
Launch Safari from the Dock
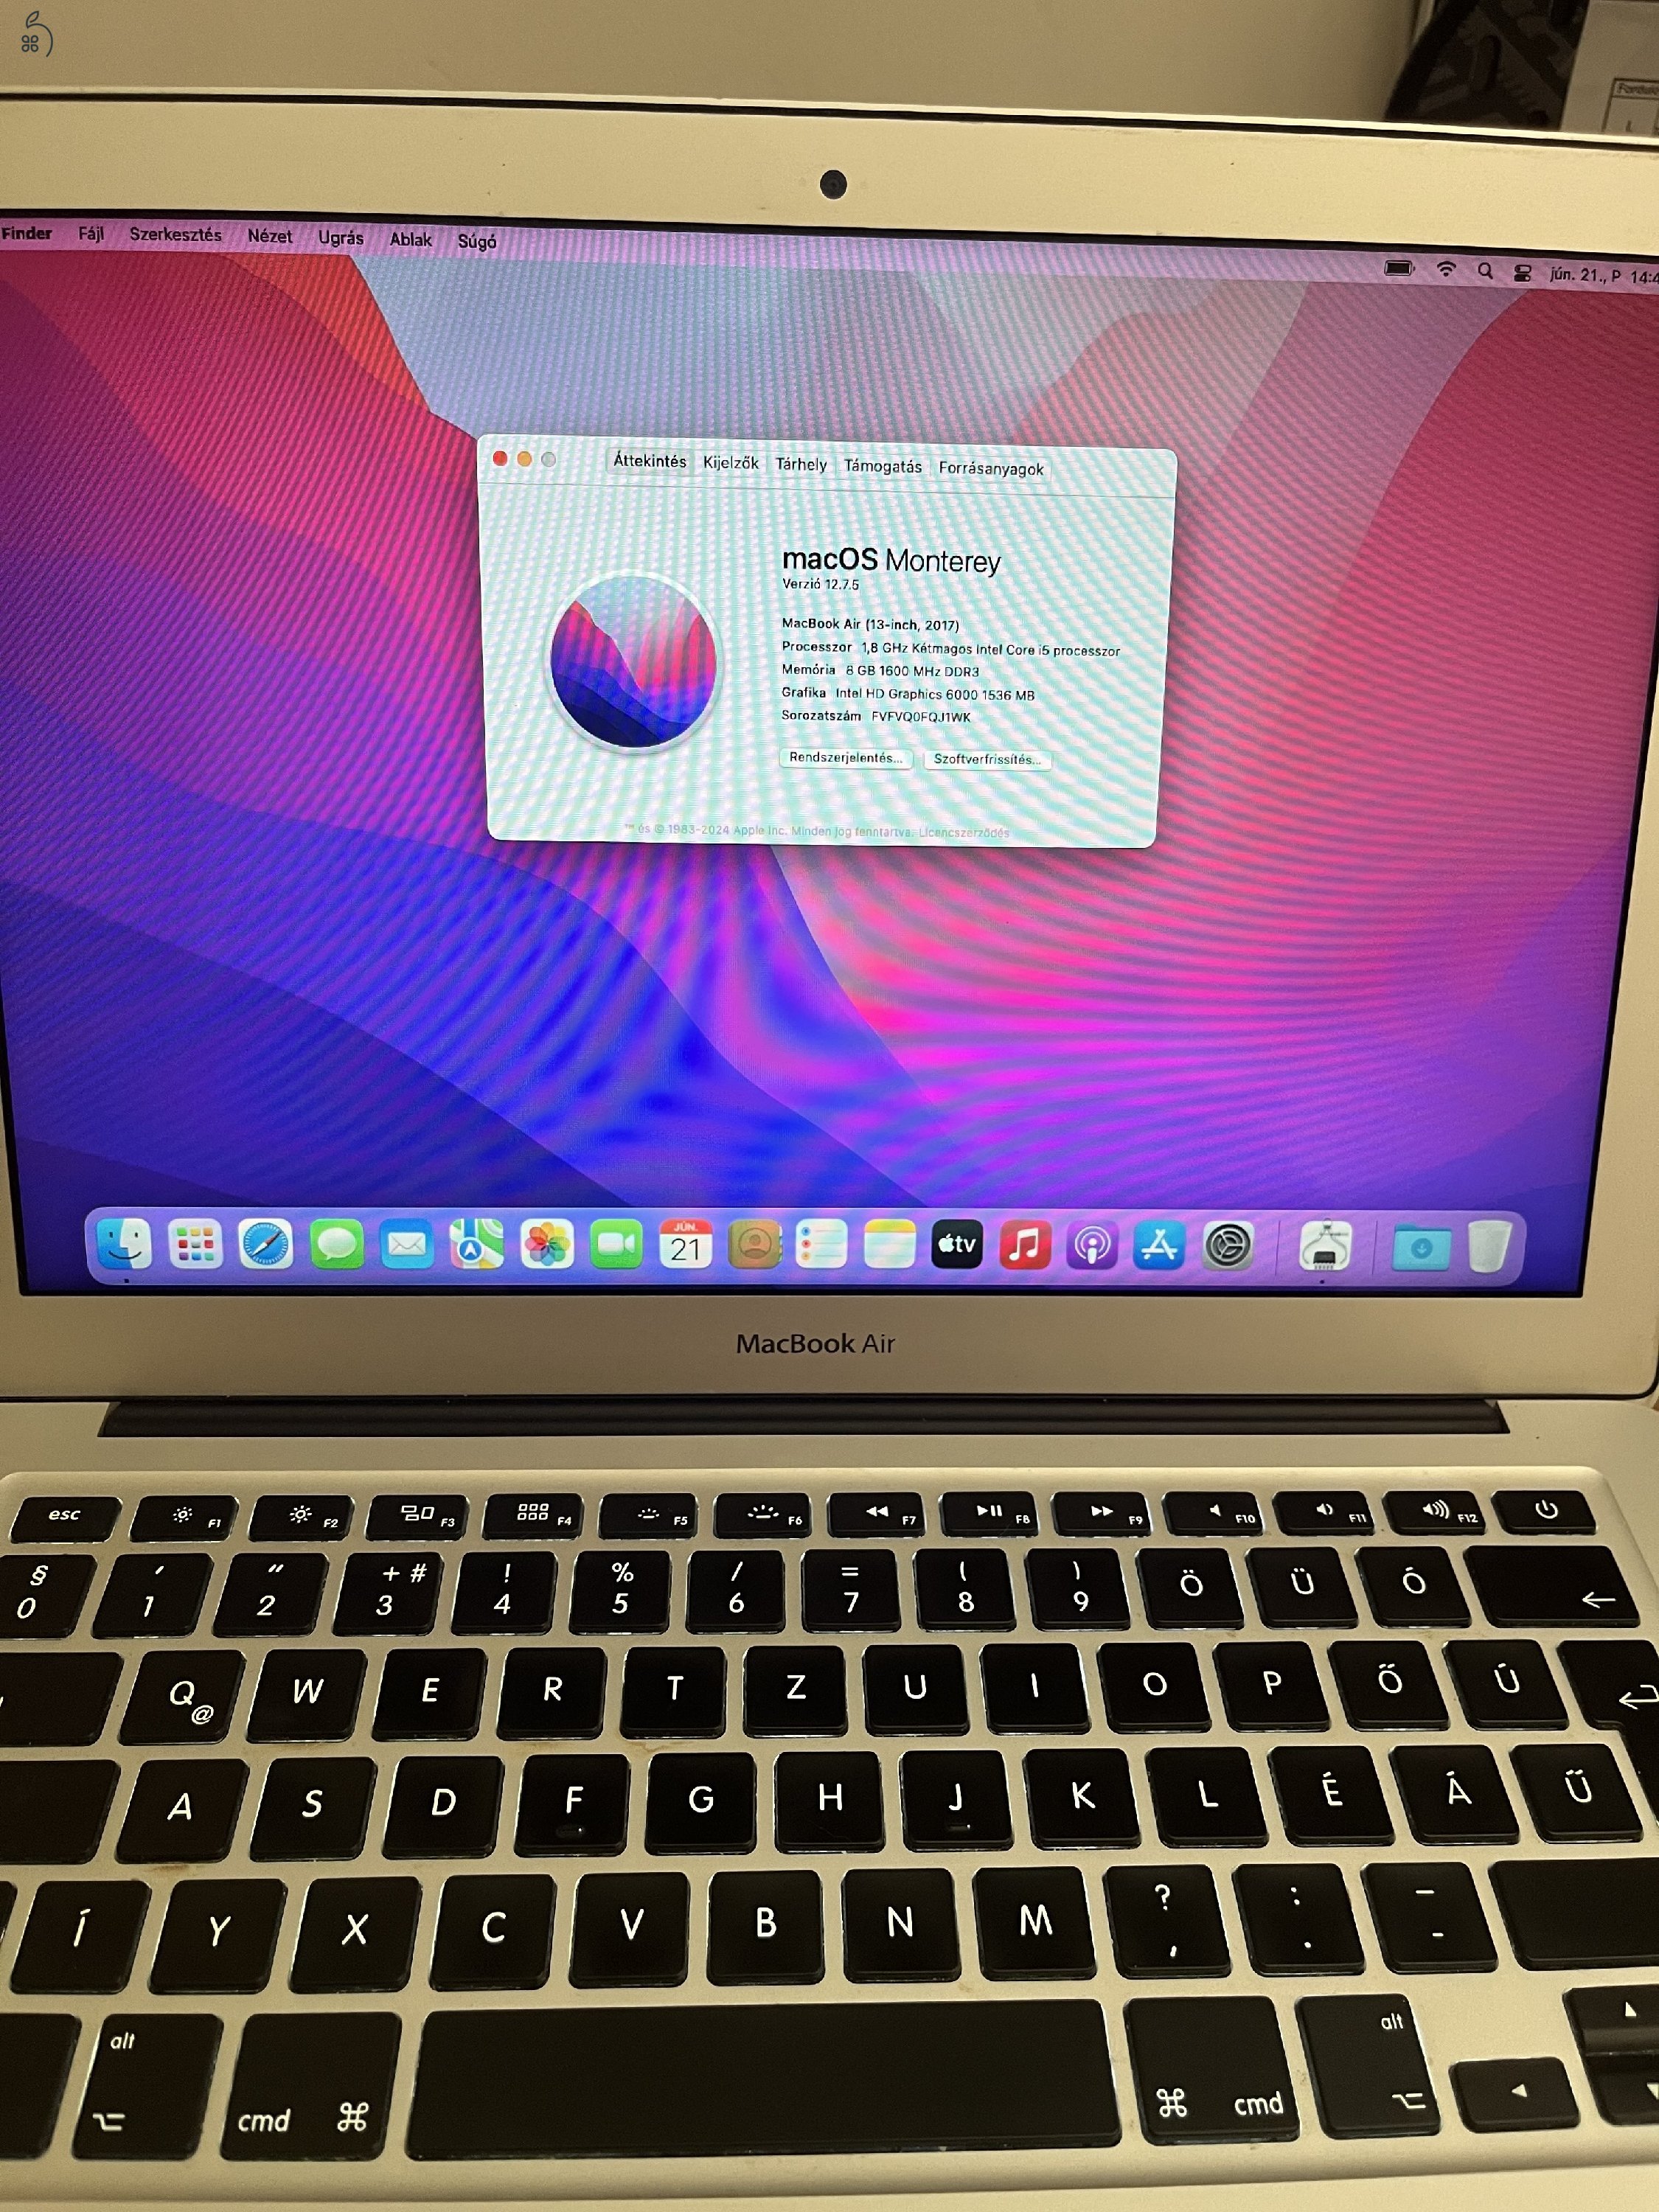click(265, 1244)
